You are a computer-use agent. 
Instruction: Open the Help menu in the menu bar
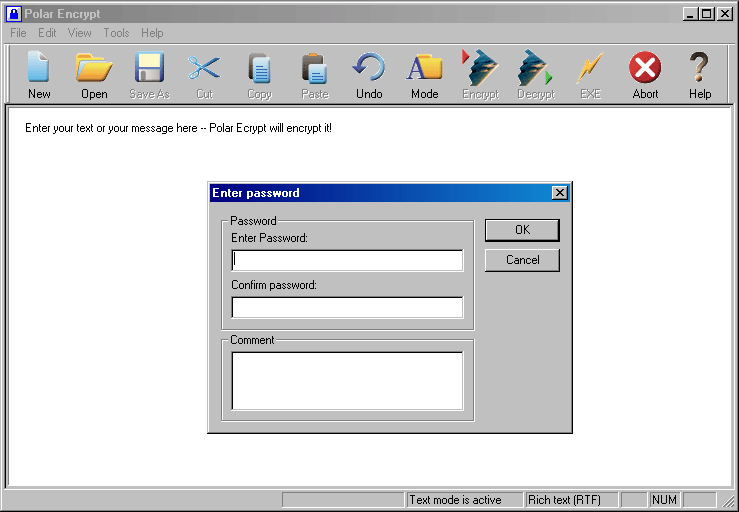tap(152, 33)
